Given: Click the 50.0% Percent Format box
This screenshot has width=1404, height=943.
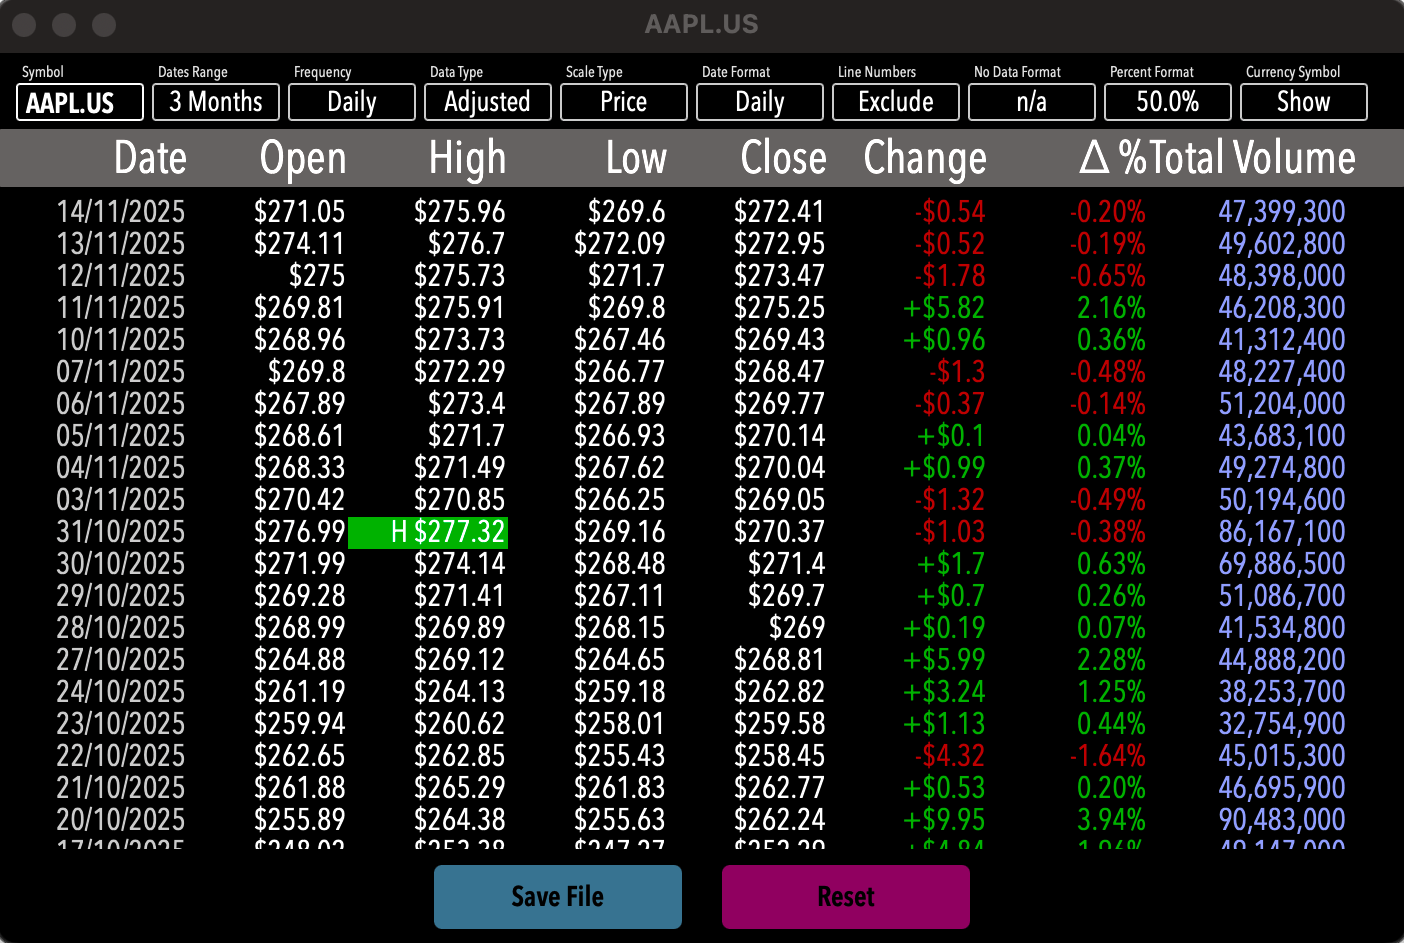Looking at the screenshot, I should tap(1168, 102).
